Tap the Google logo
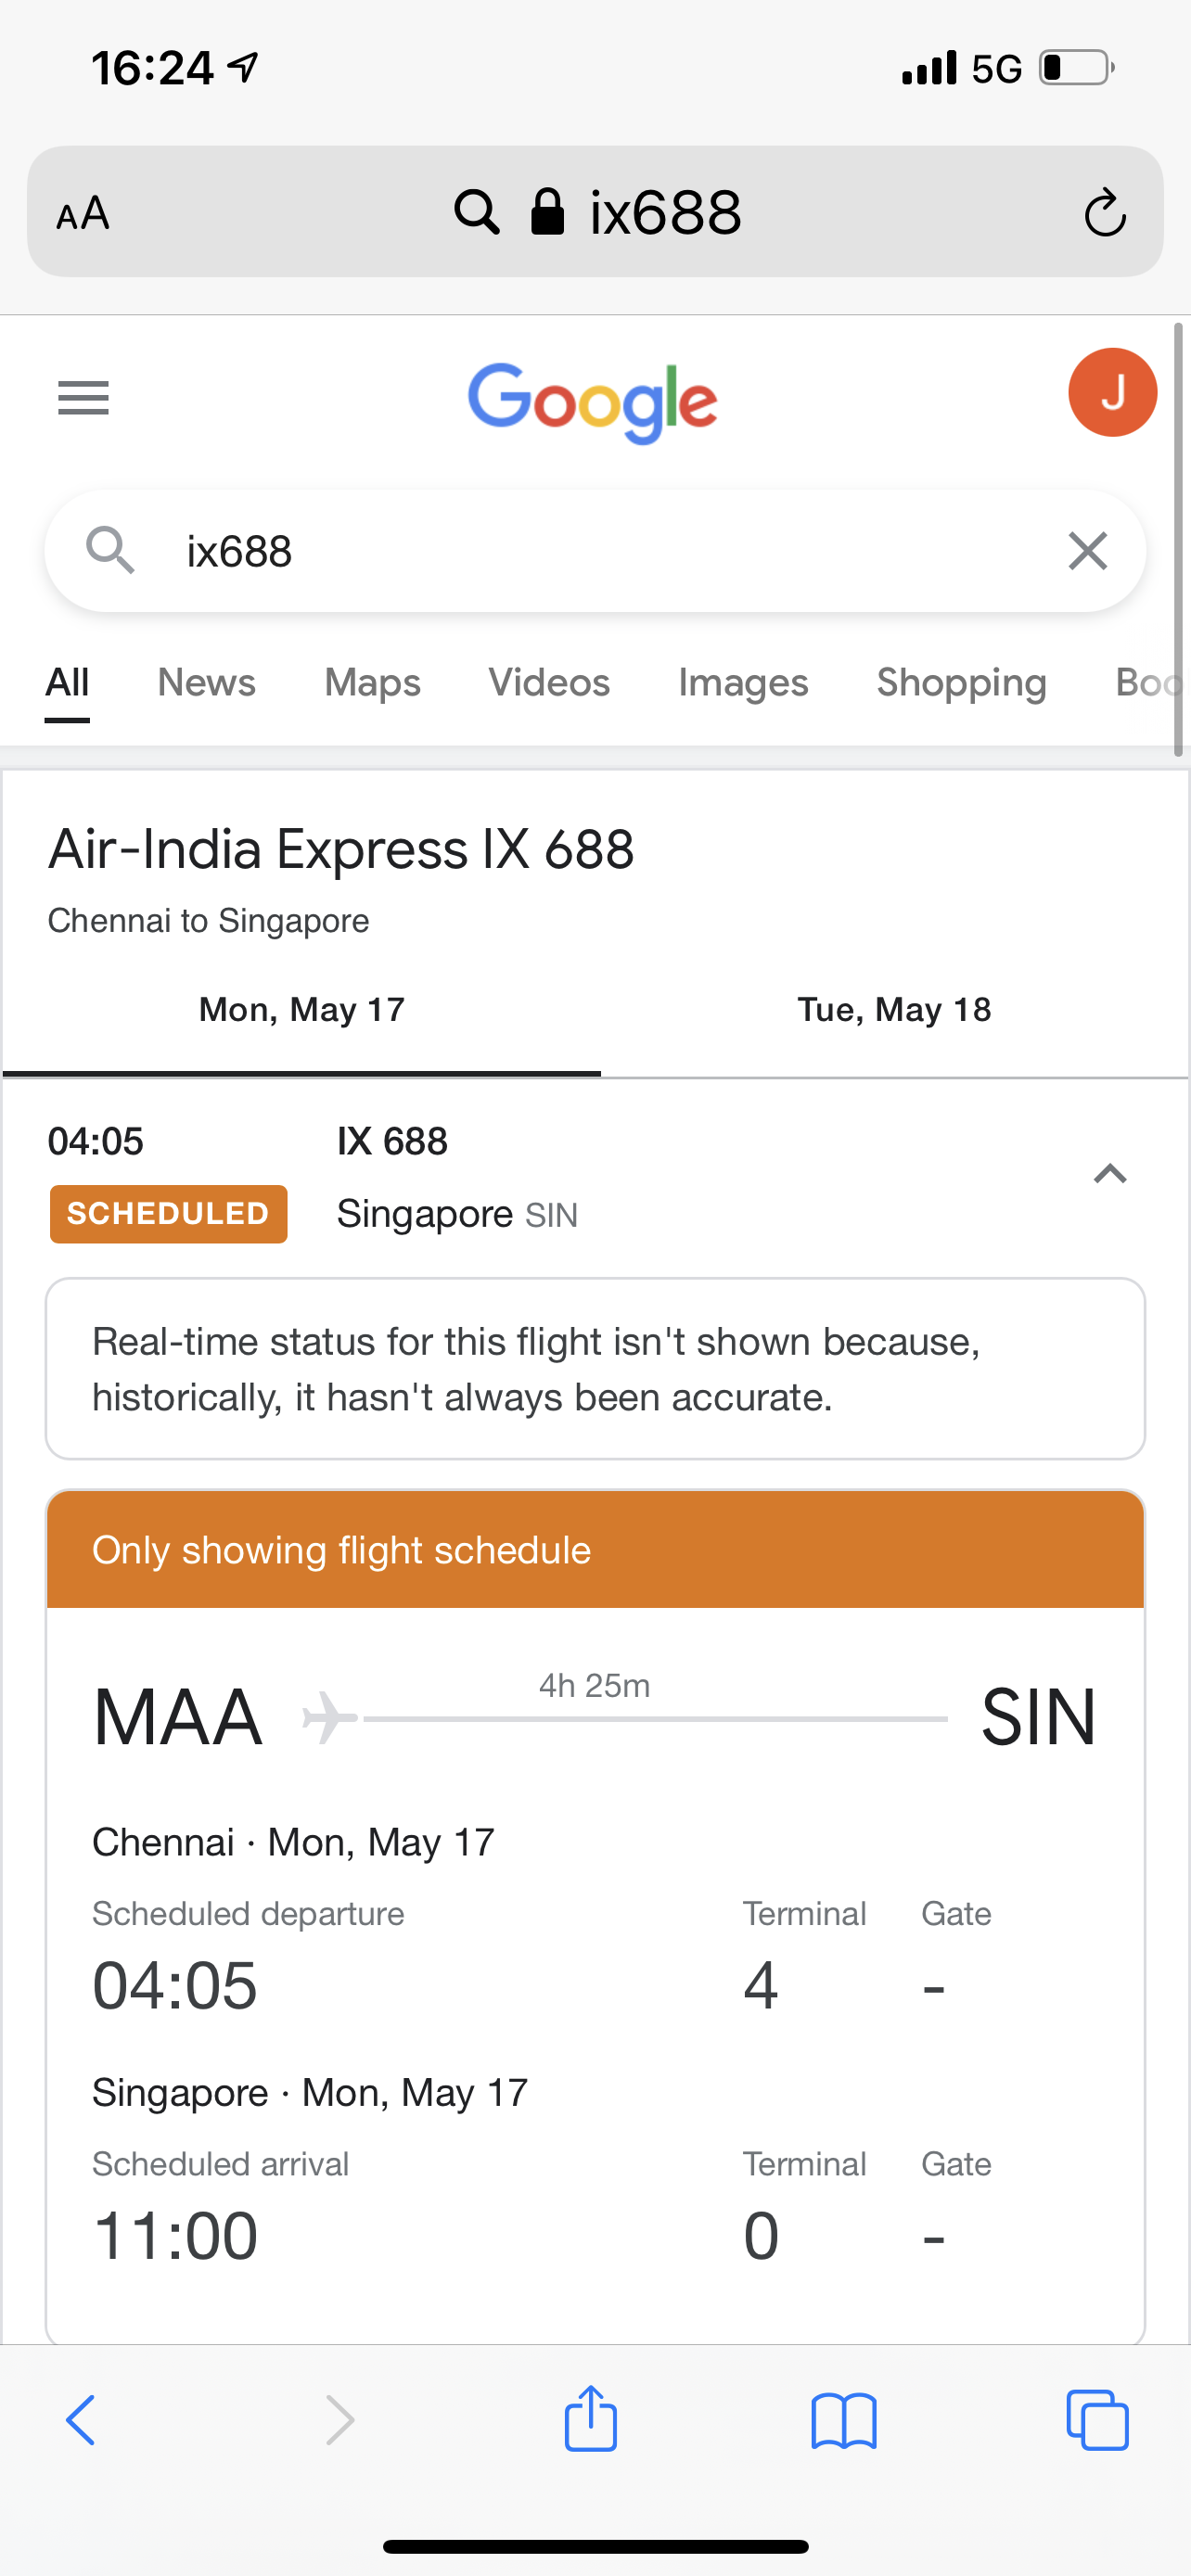Screen dimensions: 1191x2576 point(593,402)
